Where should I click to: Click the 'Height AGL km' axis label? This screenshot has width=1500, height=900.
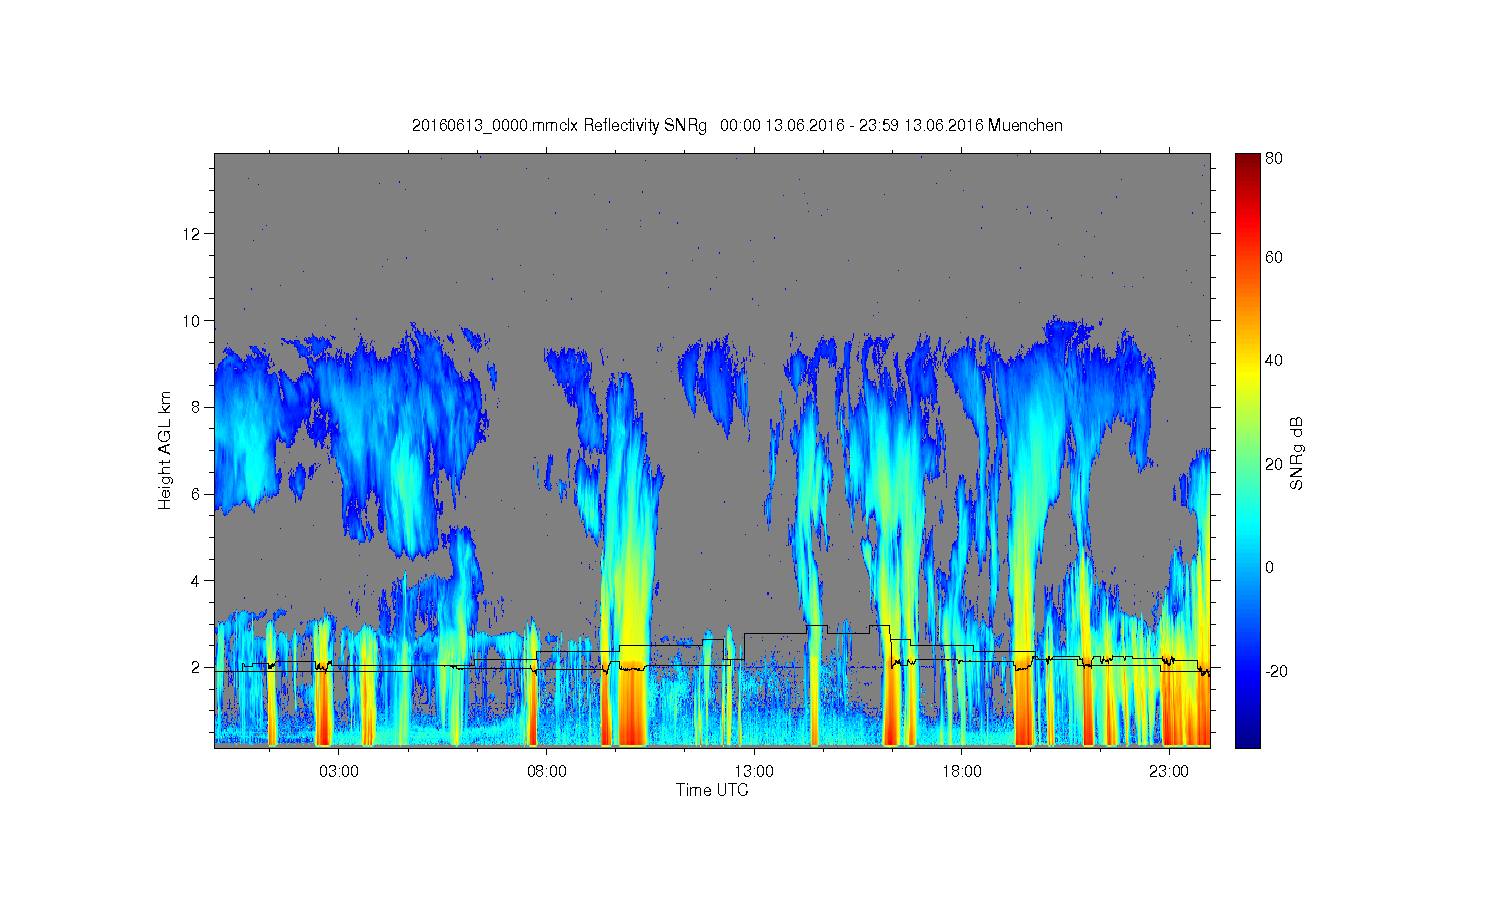pyautogui.click(x=164, y=450)
